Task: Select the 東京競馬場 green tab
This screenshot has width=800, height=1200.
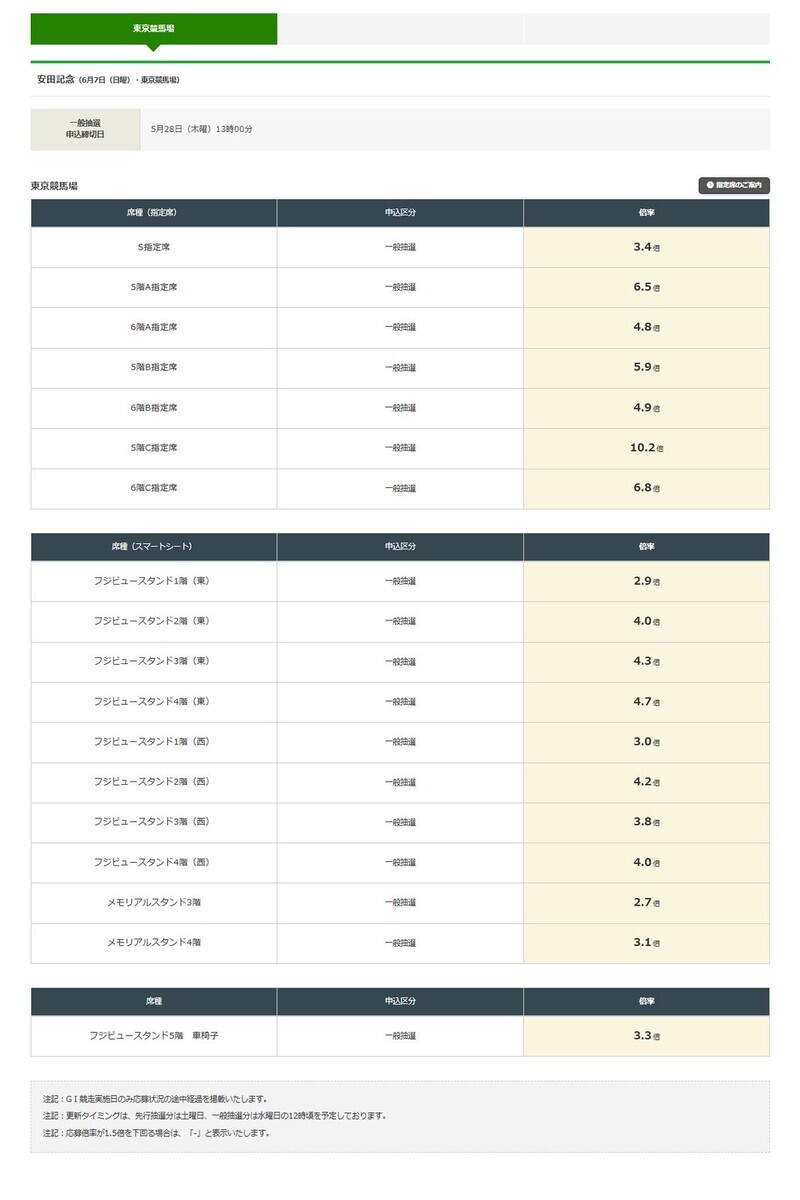Action: (x=154, y=29)
